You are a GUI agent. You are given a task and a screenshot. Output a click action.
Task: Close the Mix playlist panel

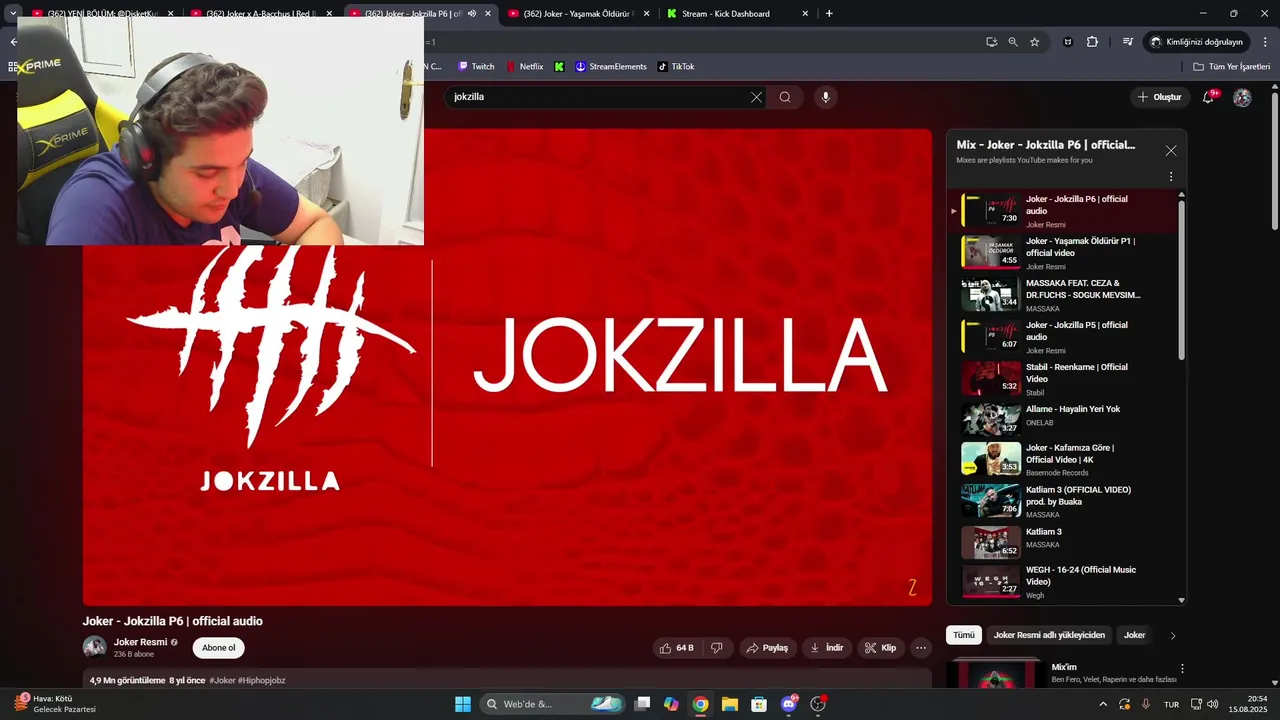pos(1171,151)
